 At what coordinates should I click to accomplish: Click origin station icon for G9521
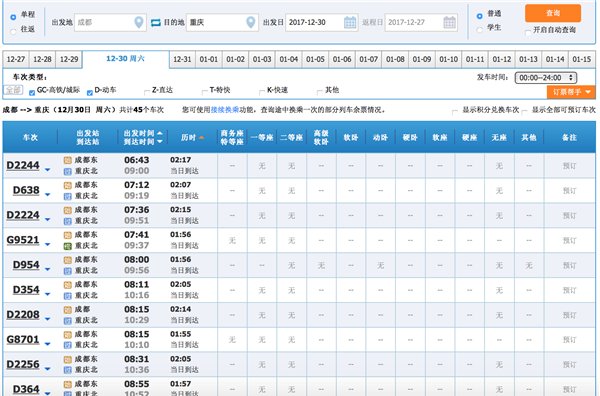(x=68, y=235)
